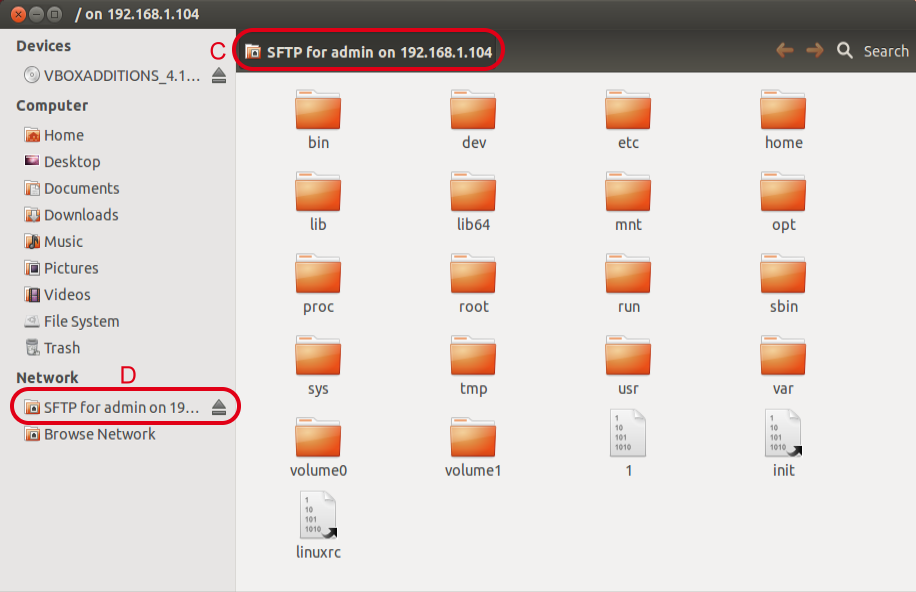The width and height of the screenshot is (916, 592).
Task: Select File System in the sidebar
Action: pos(81,321)
